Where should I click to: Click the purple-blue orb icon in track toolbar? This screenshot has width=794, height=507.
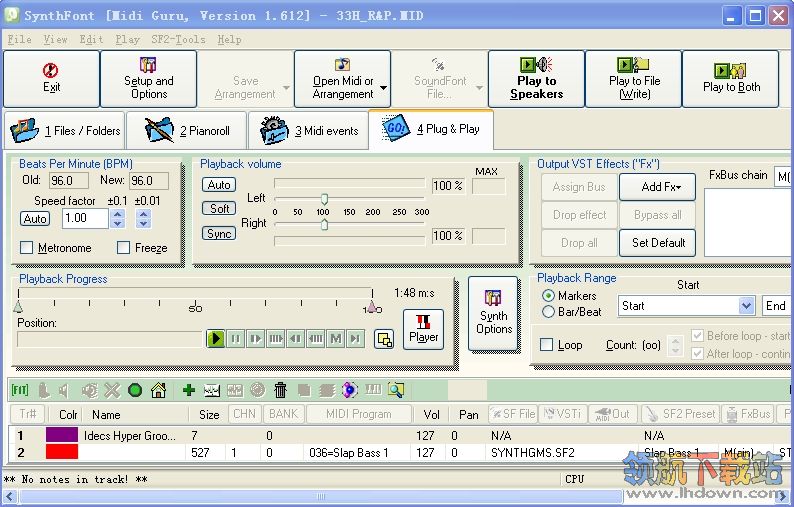click(x=349, y=390)
